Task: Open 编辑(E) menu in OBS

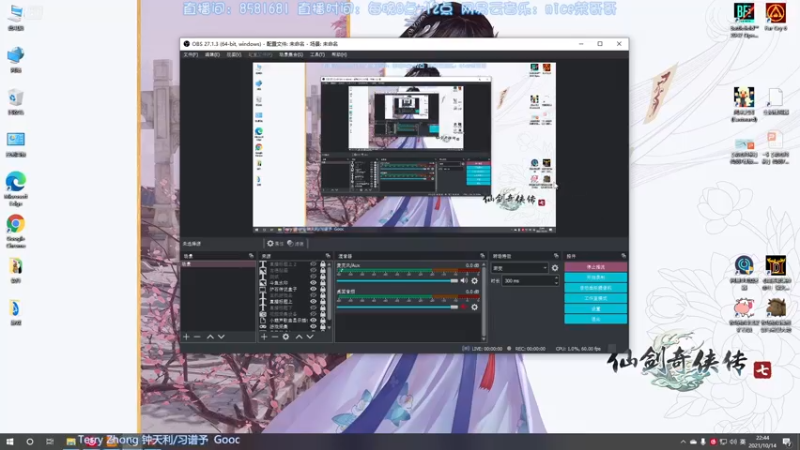Action: click(x=212, y=55)
